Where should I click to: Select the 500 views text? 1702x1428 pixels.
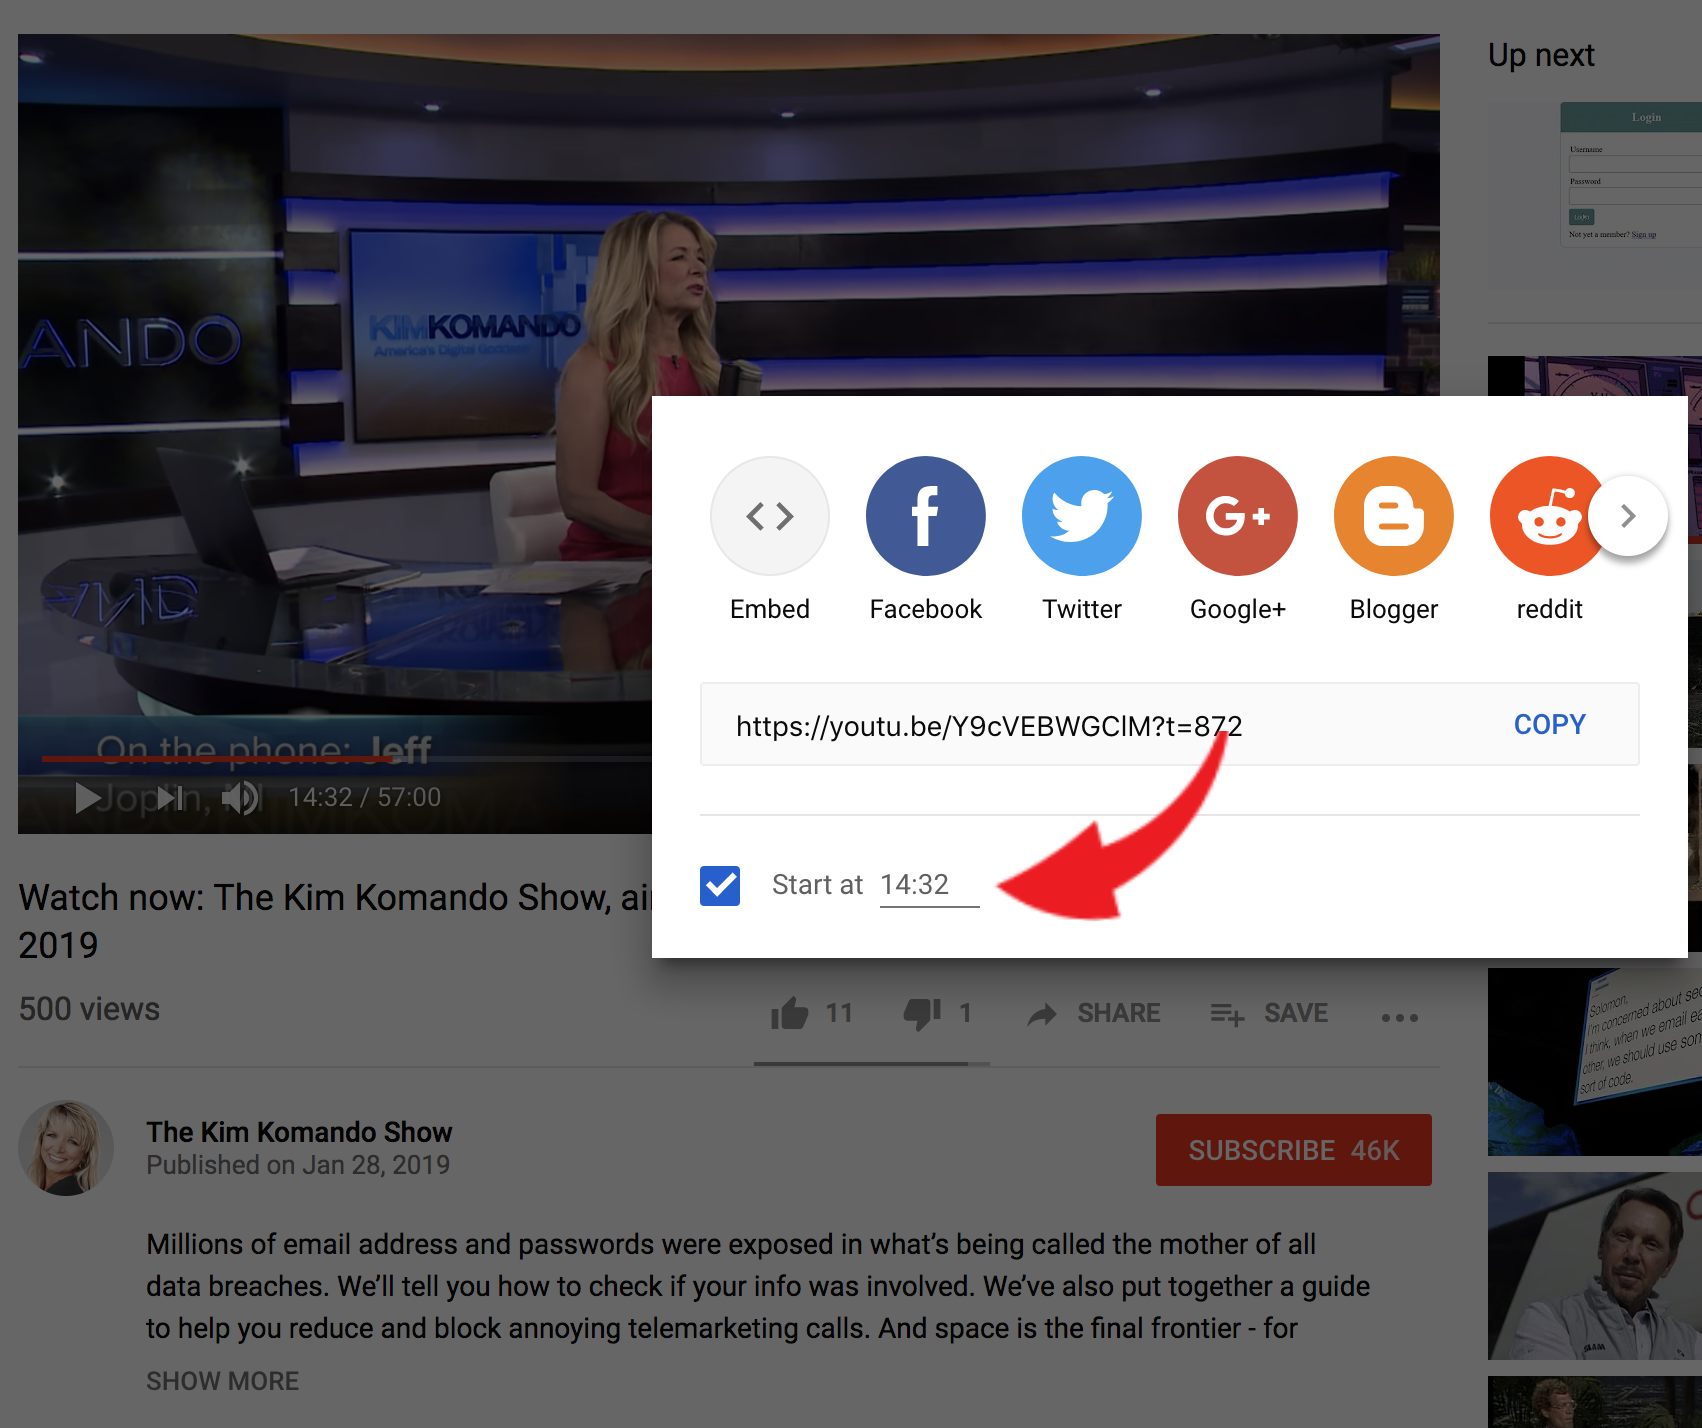[89, 1009]
